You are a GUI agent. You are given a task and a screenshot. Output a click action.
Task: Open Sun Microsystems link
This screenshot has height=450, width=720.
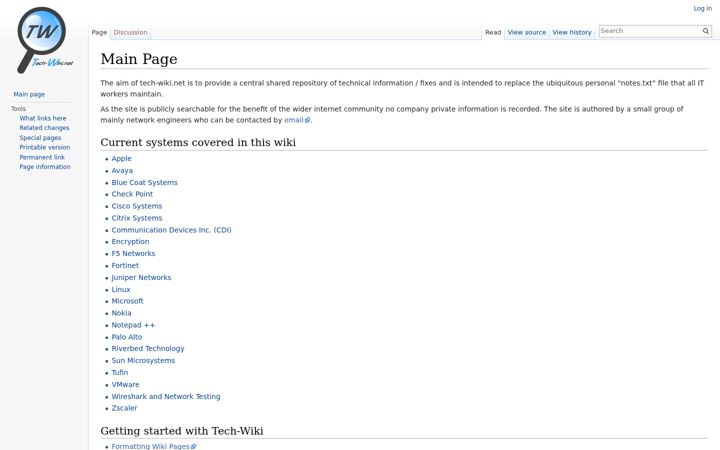[143, 360]
